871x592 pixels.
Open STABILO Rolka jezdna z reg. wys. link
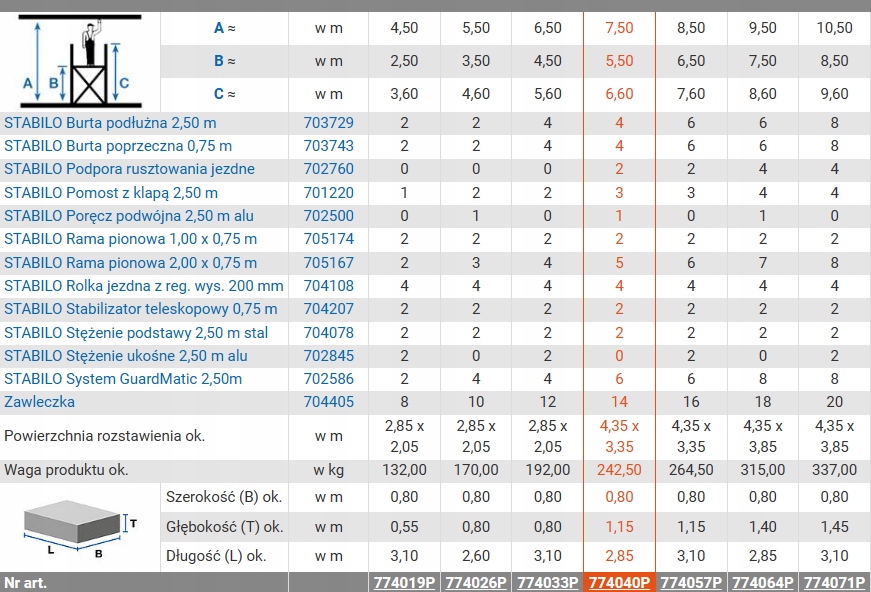point(144,285)
